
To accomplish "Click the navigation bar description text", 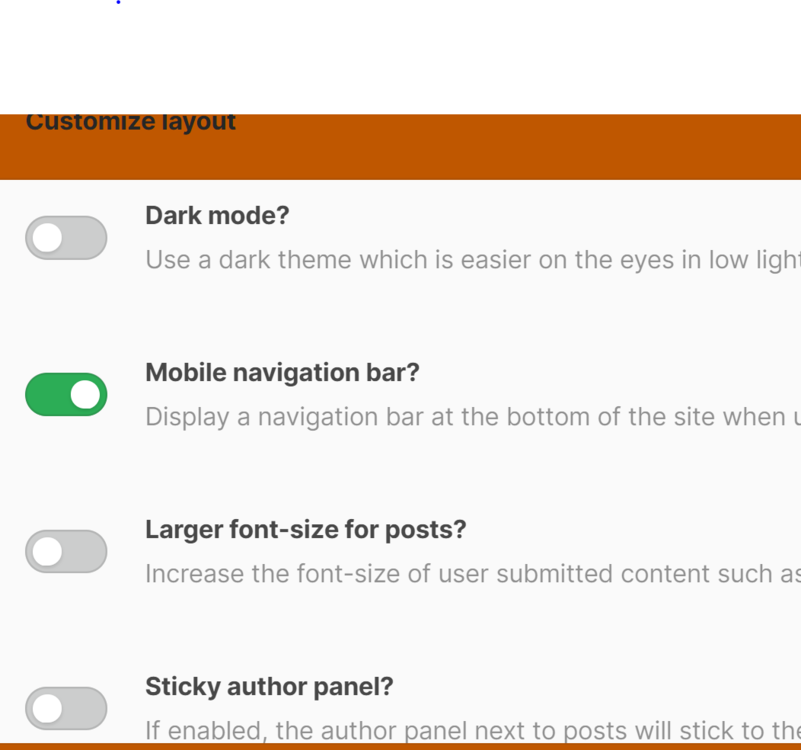I will 470,417.
